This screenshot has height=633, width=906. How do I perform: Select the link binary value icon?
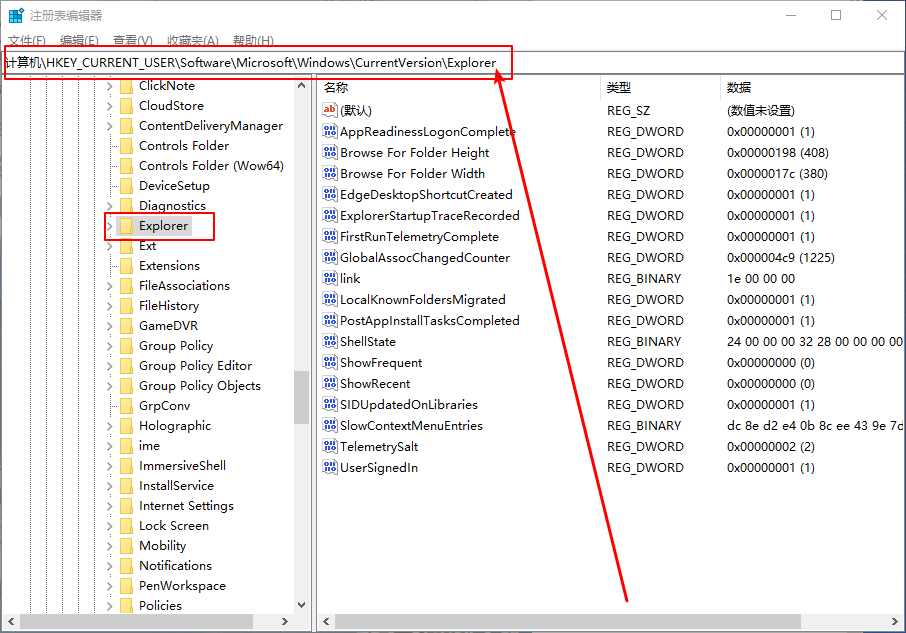point(331,279)
